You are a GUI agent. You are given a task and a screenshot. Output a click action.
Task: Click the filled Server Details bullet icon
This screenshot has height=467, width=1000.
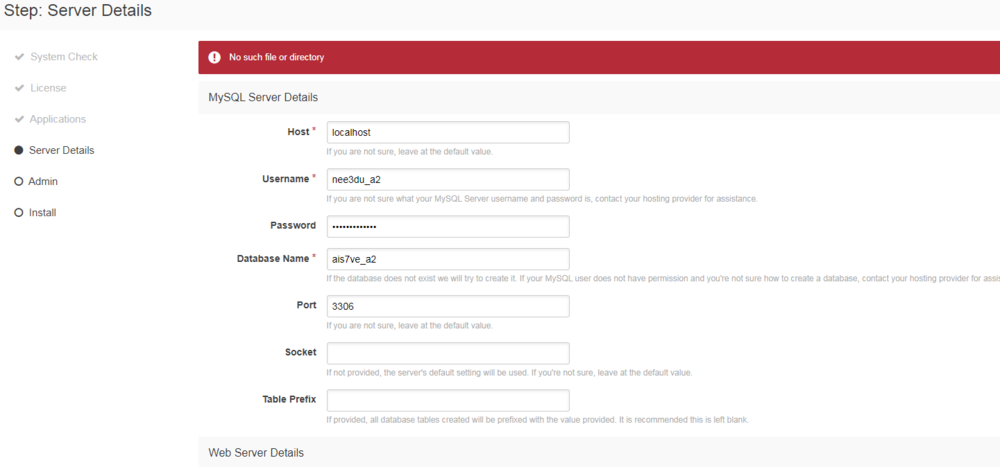point(19,150)
